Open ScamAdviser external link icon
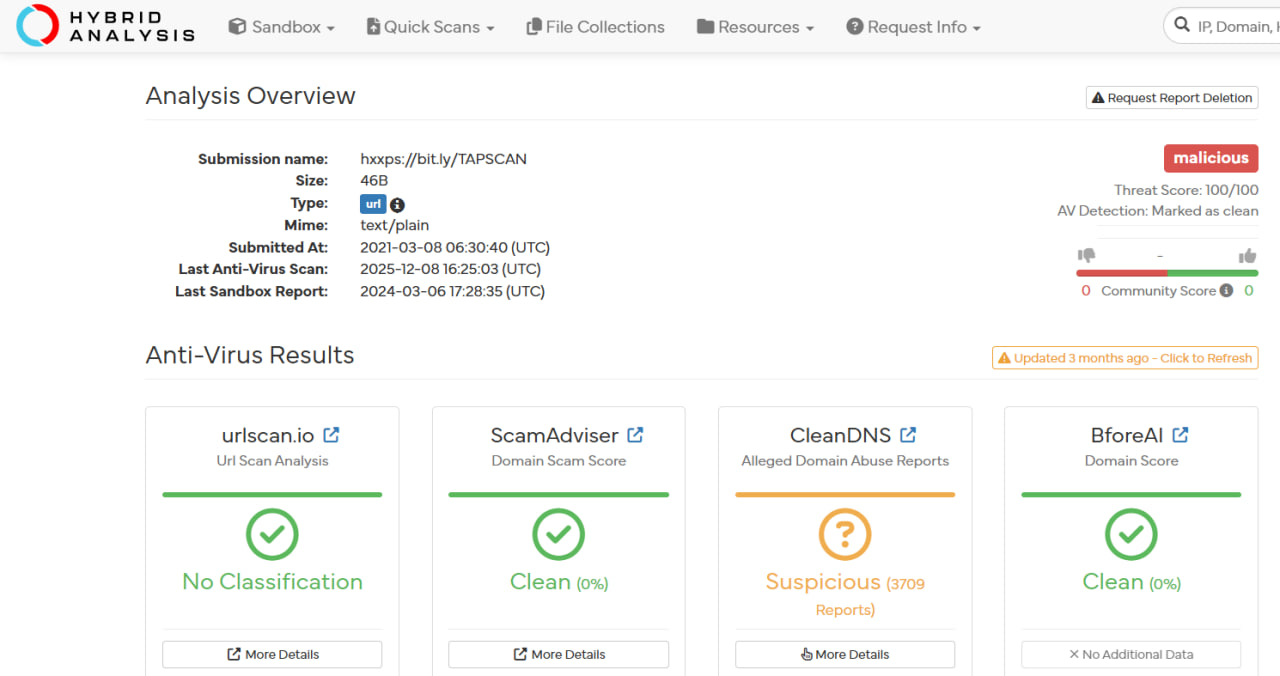This screenshot has width=1280, height=676. point(635,435)
